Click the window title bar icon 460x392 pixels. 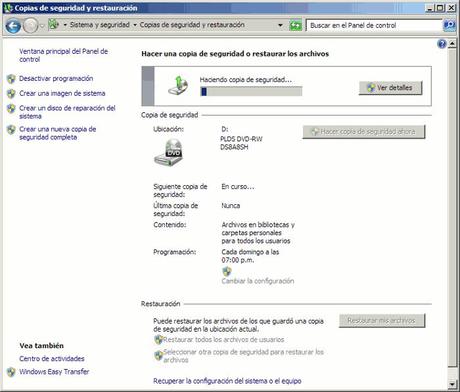(x=8, y=8)
